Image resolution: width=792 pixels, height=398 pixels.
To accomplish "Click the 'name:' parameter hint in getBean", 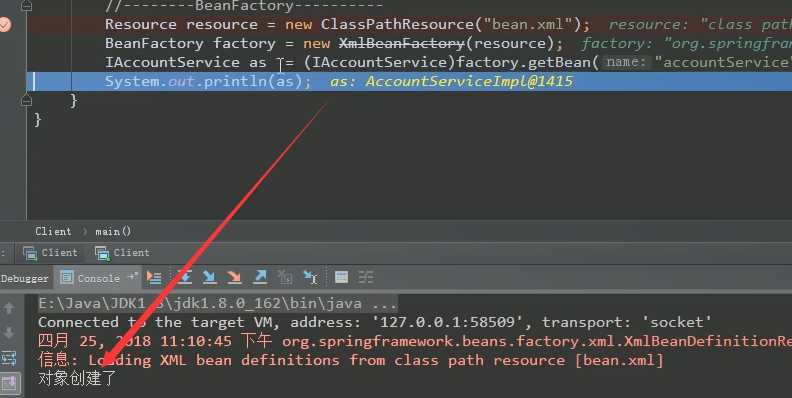I will point(626,62).
